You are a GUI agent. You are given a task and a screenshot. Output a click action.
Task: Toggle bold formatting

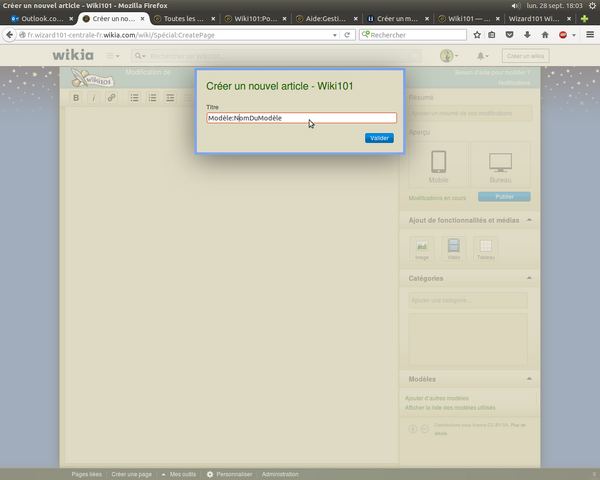(x=76, y=98)
